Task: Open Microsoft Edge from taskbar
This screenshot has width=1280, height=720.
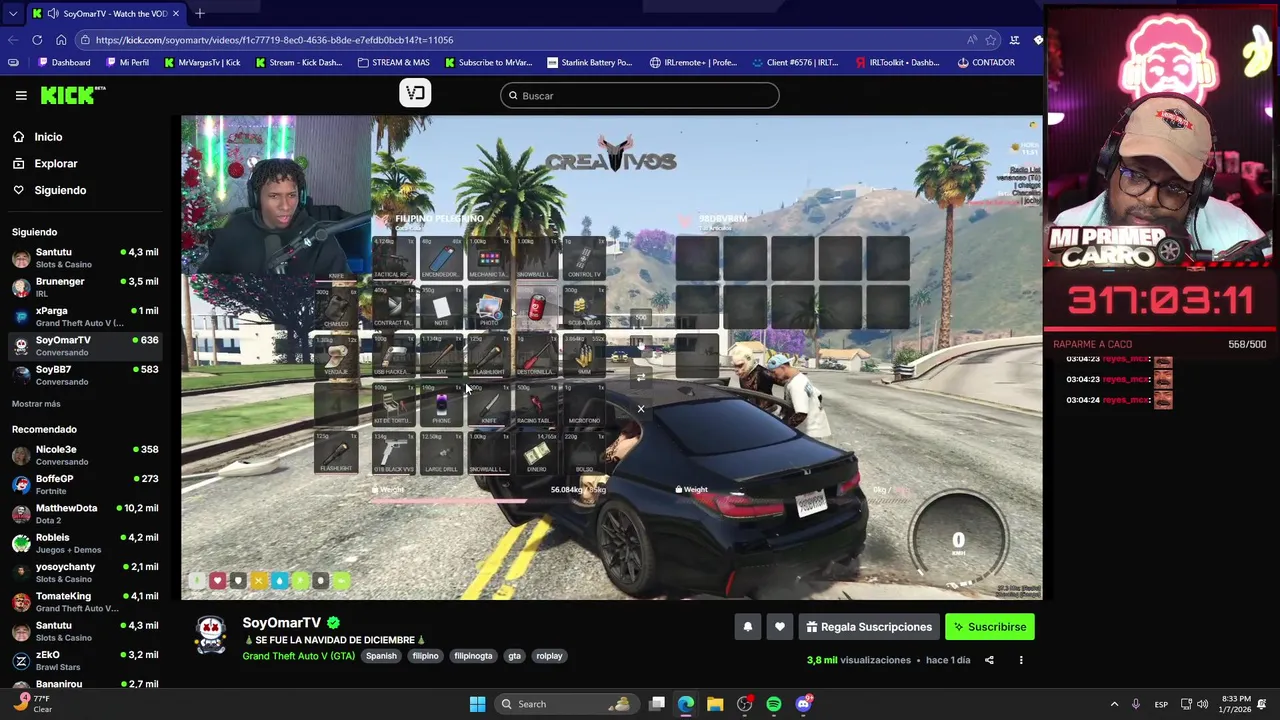Action: point(686,704)
